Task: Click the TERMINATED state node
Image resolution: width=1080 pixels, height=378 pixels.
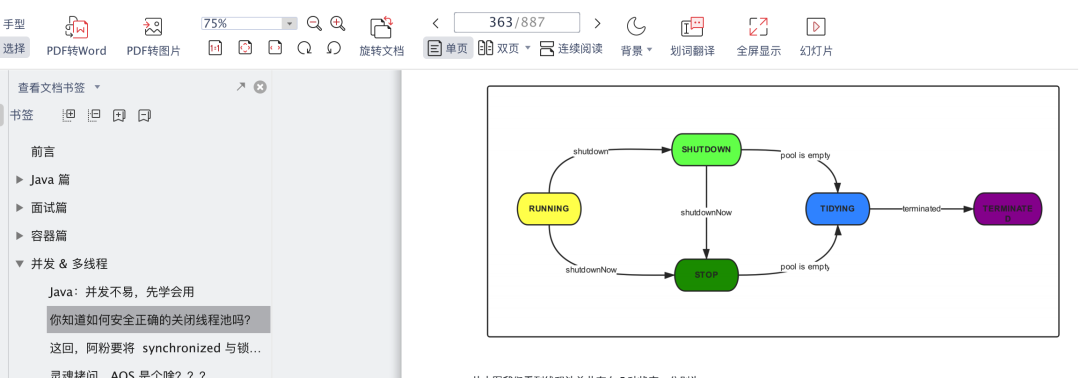Action: coord(1008,209)
